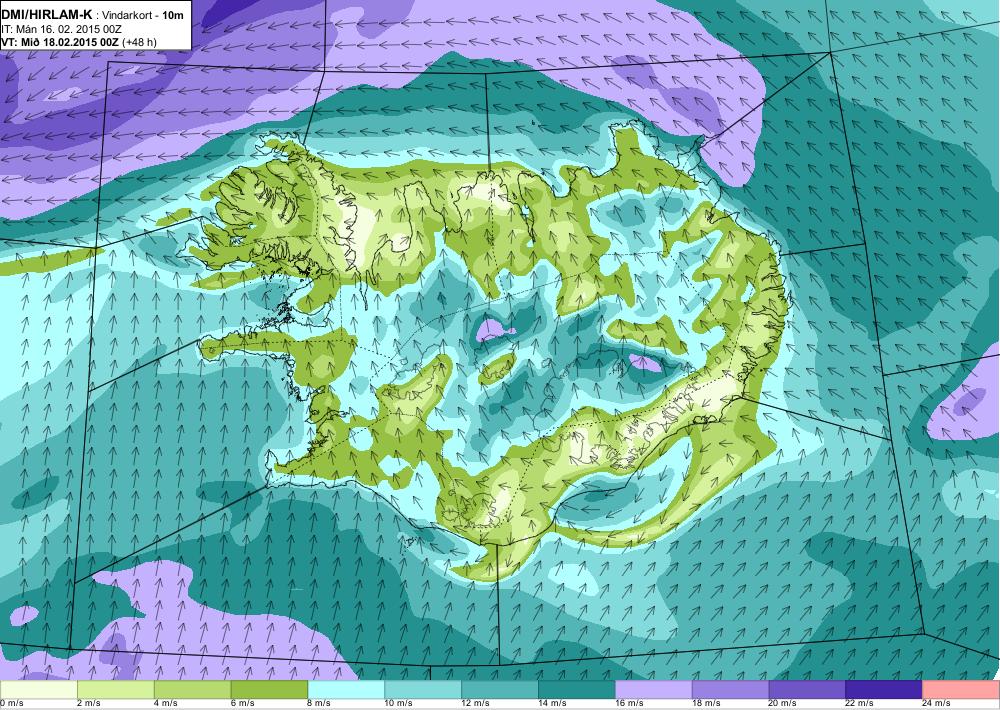The image size is (1000, 710).
Task: Click the medium teal 12–14 m/s legend swatch
Action: click(500, 690)
